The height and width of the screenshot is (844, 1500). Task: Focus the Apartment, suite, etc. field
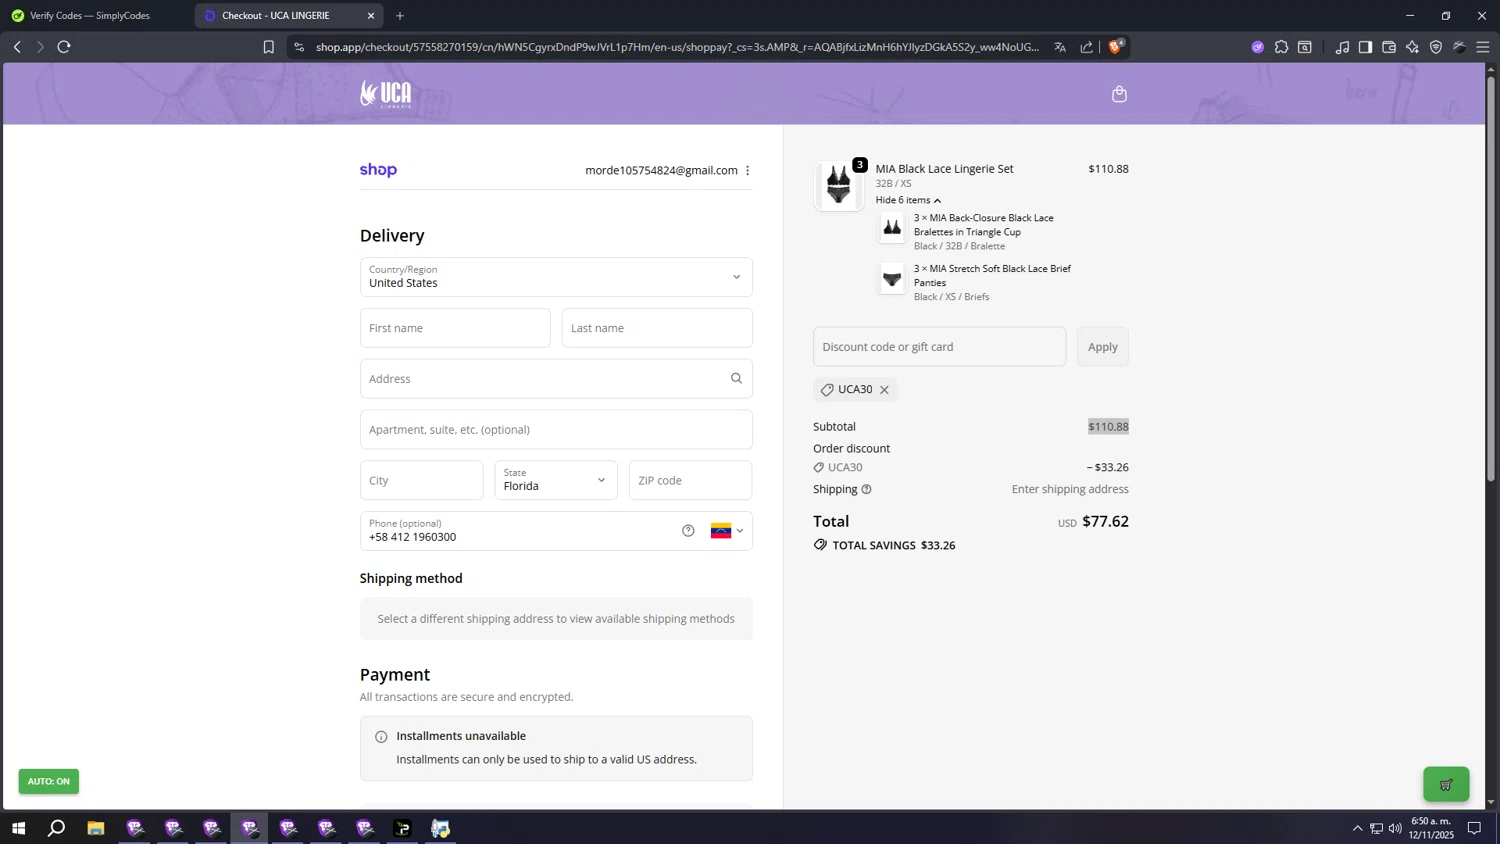(x=556, y=430)
